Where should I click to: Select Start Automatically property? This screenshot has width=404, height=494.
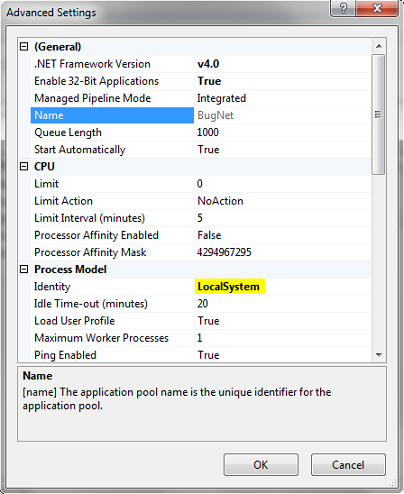[80, 150]
